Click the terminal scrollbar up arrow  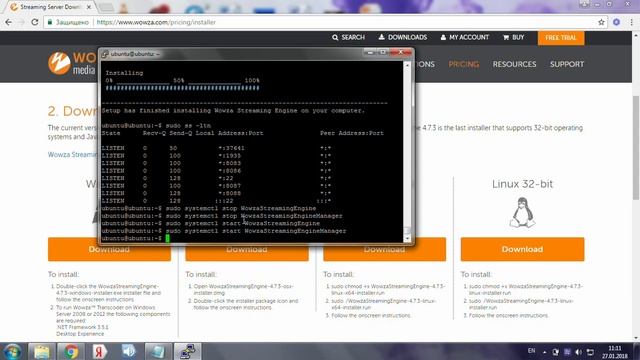(x=407, y=65)
